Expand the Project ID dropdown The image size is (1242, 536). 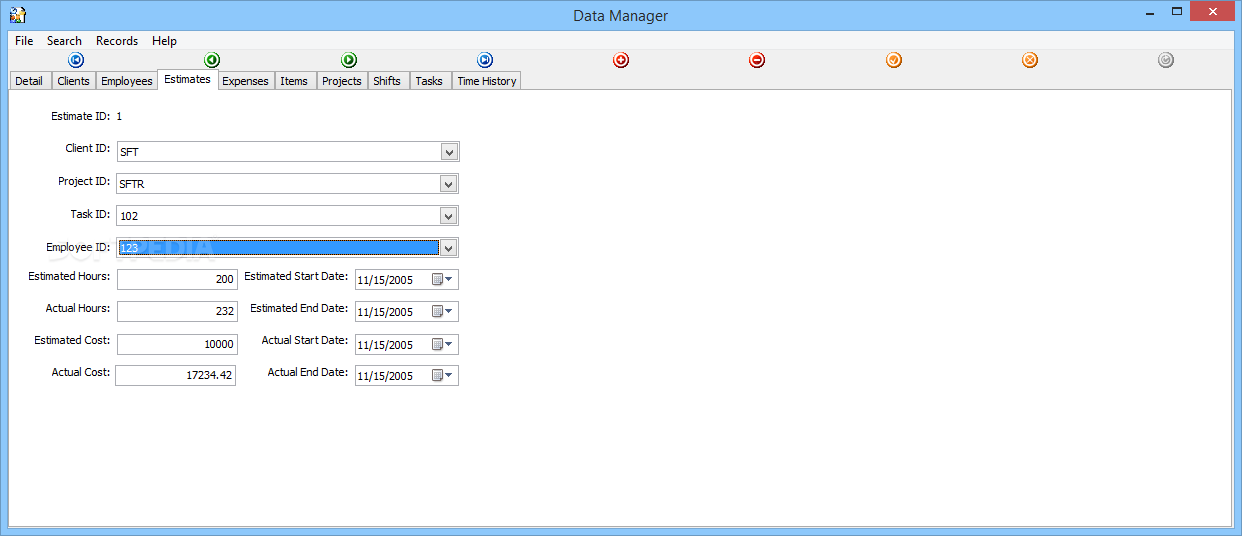(x=450, y=184)
